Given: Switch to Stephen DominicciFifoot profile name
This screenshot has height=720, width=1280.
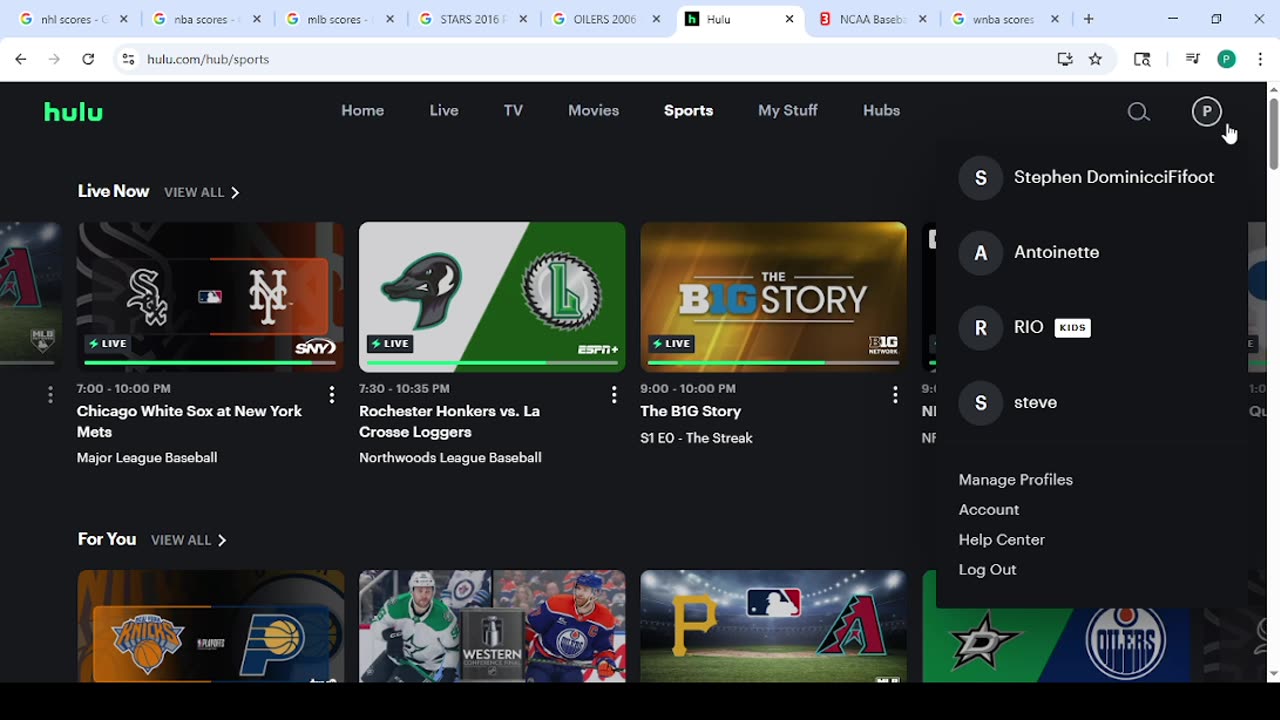Looking at the screenshot, I should 1114,177.
